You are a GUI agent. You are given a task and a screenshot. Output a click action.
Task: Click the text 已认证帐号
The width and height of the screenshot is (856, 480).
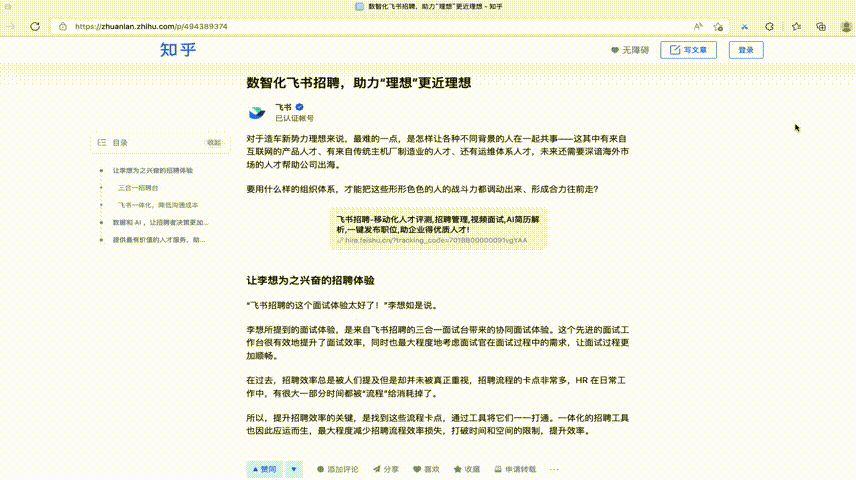click(x=294, y=118)
